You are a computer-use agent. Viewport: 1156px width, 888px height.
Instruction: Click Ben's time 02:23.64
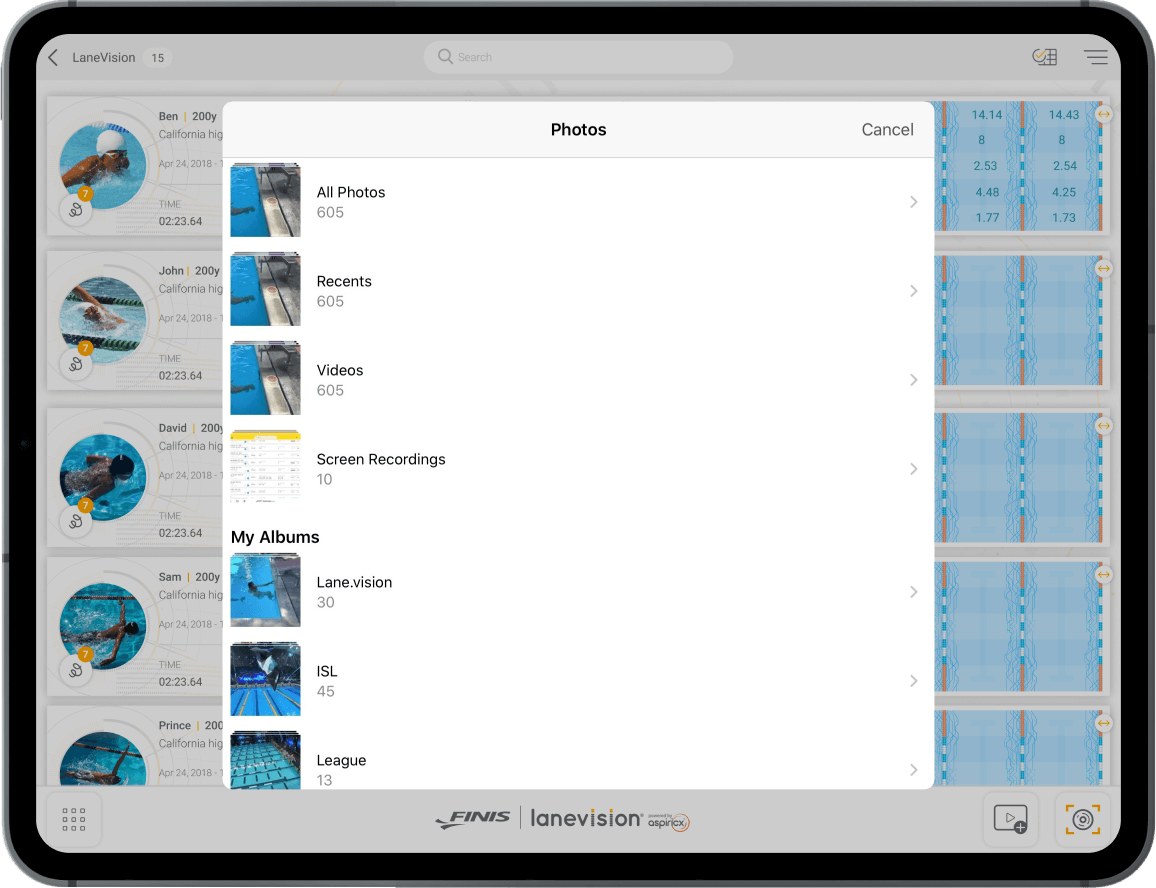pos(181,221)
